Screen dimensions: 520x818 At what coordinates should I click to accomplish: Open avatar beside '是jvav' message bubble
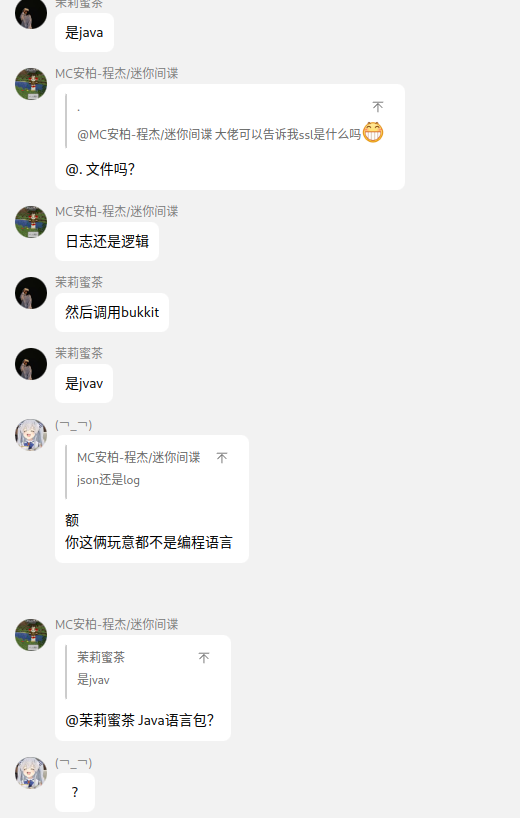[31, 364]
